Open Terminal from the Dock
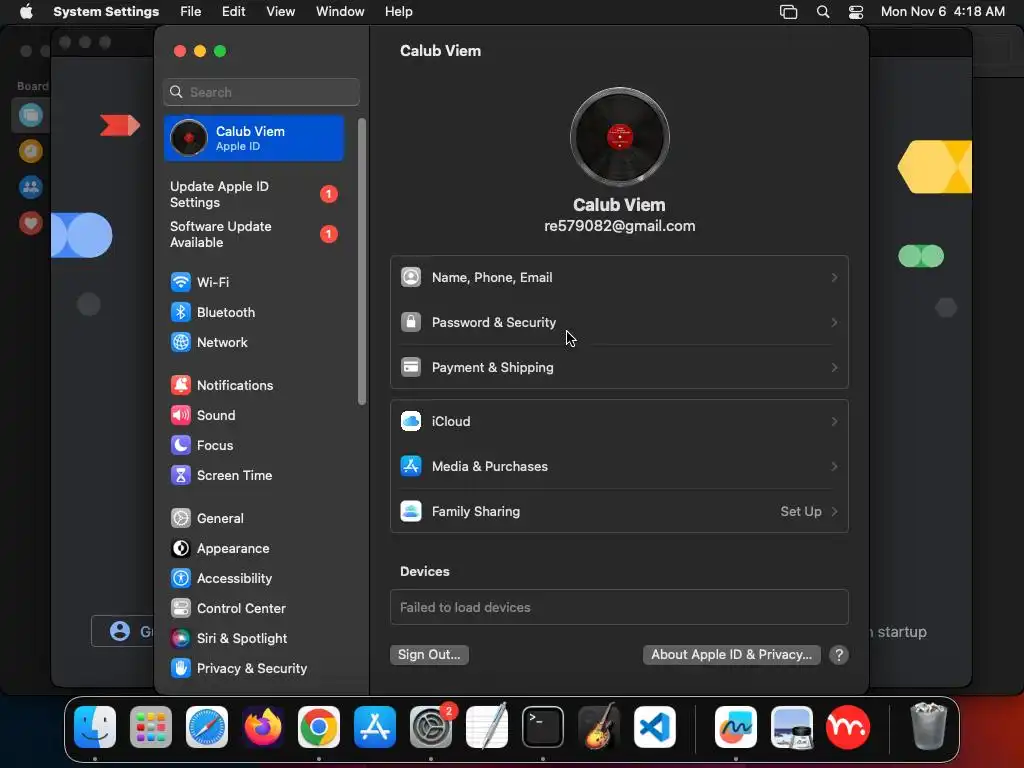The width and height of the screenshot is (1024, 768). 543,727
